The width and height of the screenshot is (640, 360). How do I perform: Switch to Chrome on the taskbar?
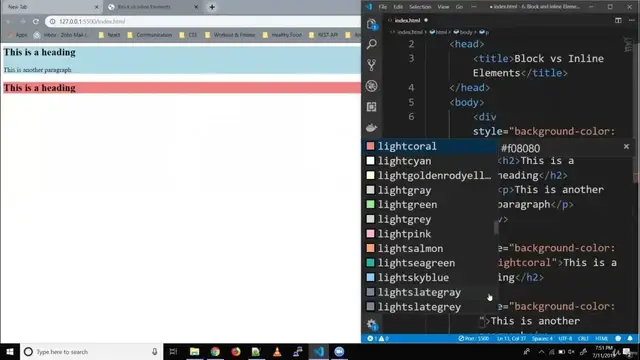(x=215, y=352)
